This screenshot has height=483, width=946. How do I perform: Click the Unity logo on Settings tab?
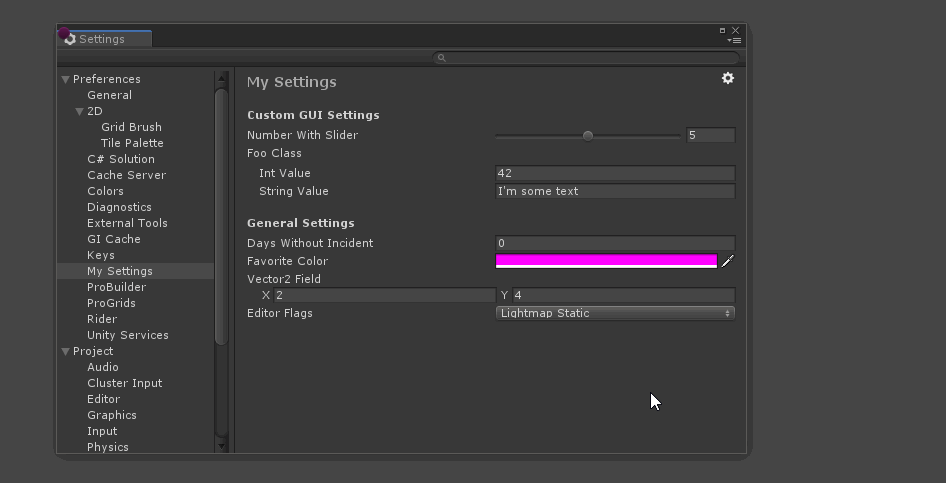69,39
